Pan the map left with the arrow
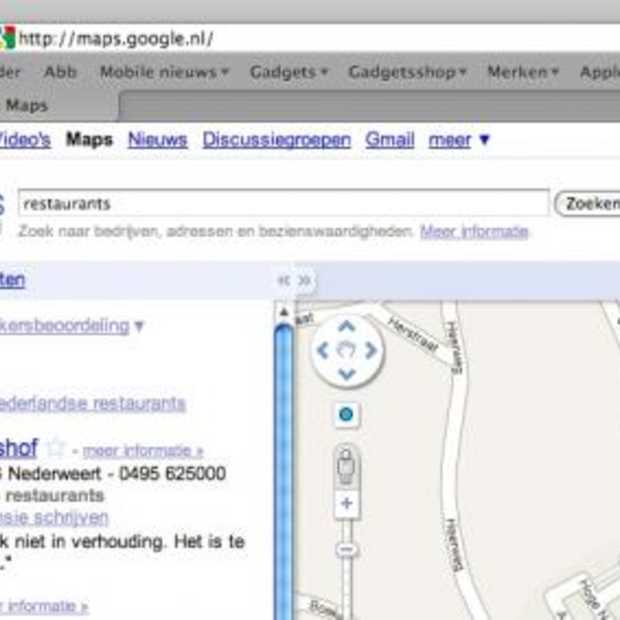The height and width of the screenshot is (620, 620). click(x=323, y=350)
